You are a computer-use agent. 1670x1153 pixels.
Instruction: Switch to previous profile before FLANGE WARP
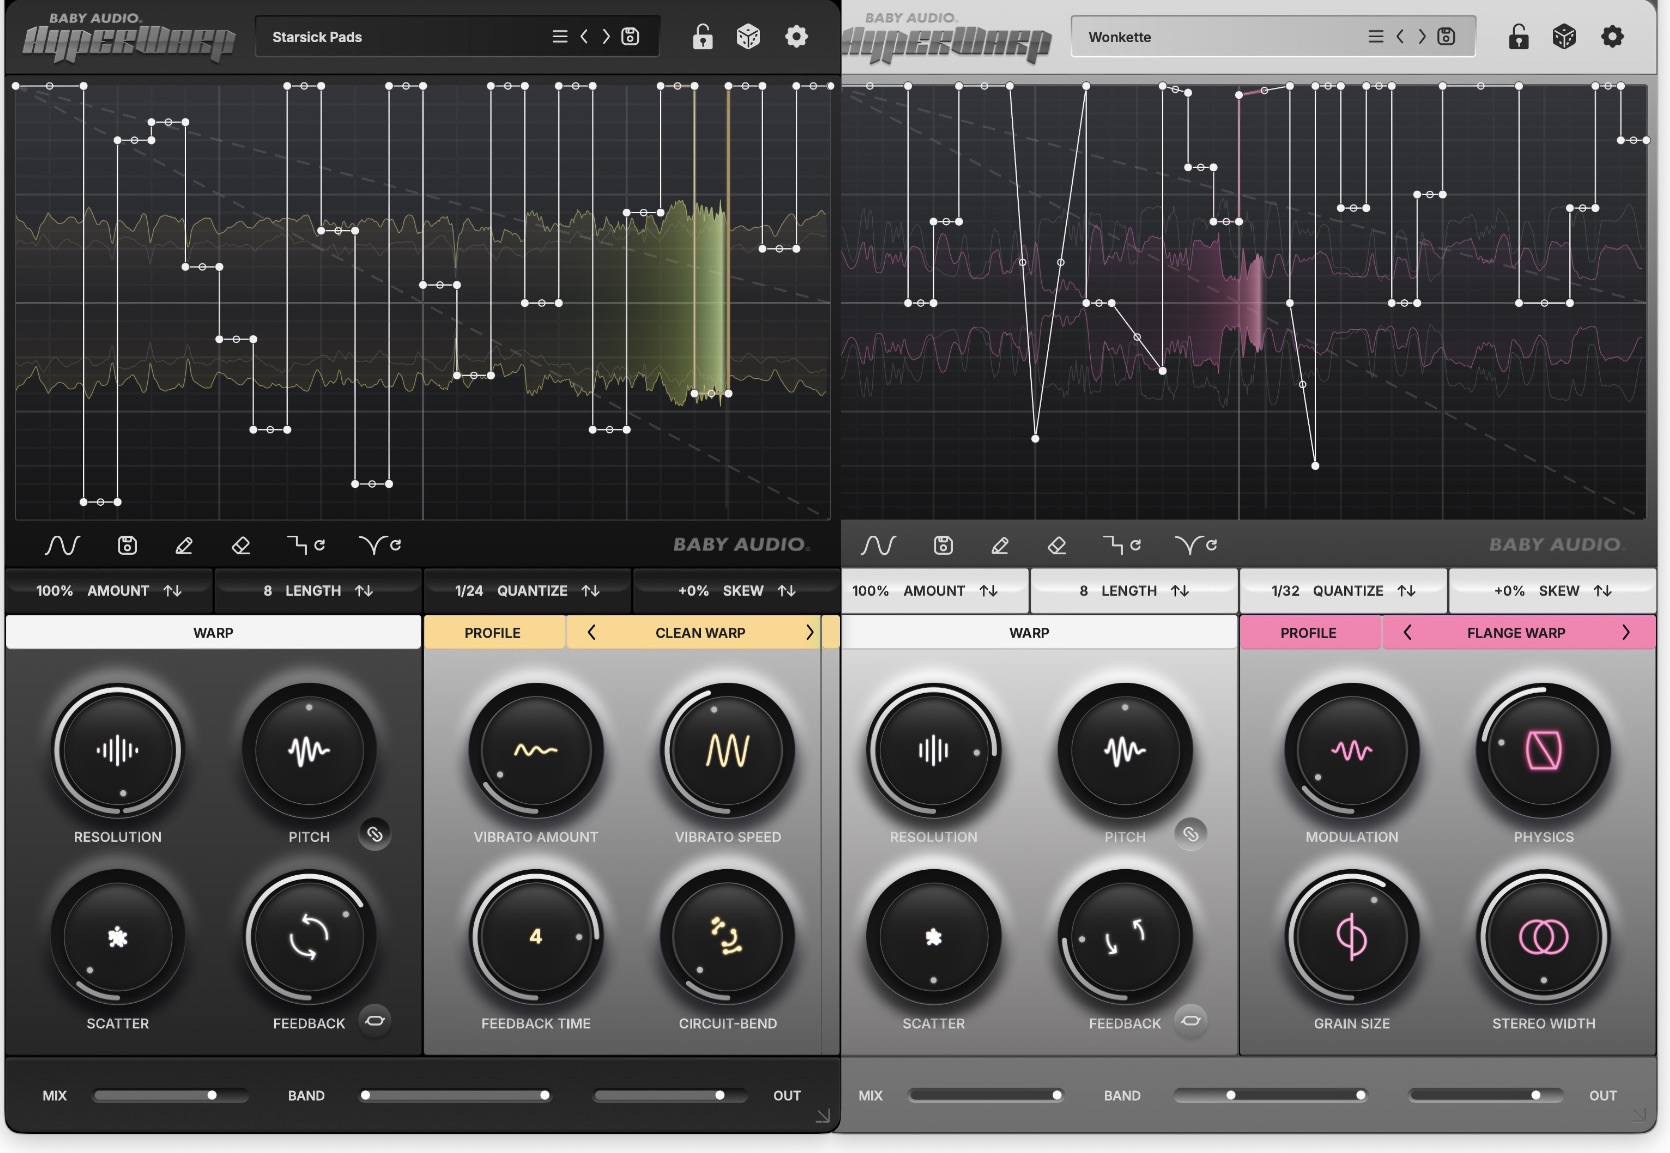click(x=1407, y=633)
